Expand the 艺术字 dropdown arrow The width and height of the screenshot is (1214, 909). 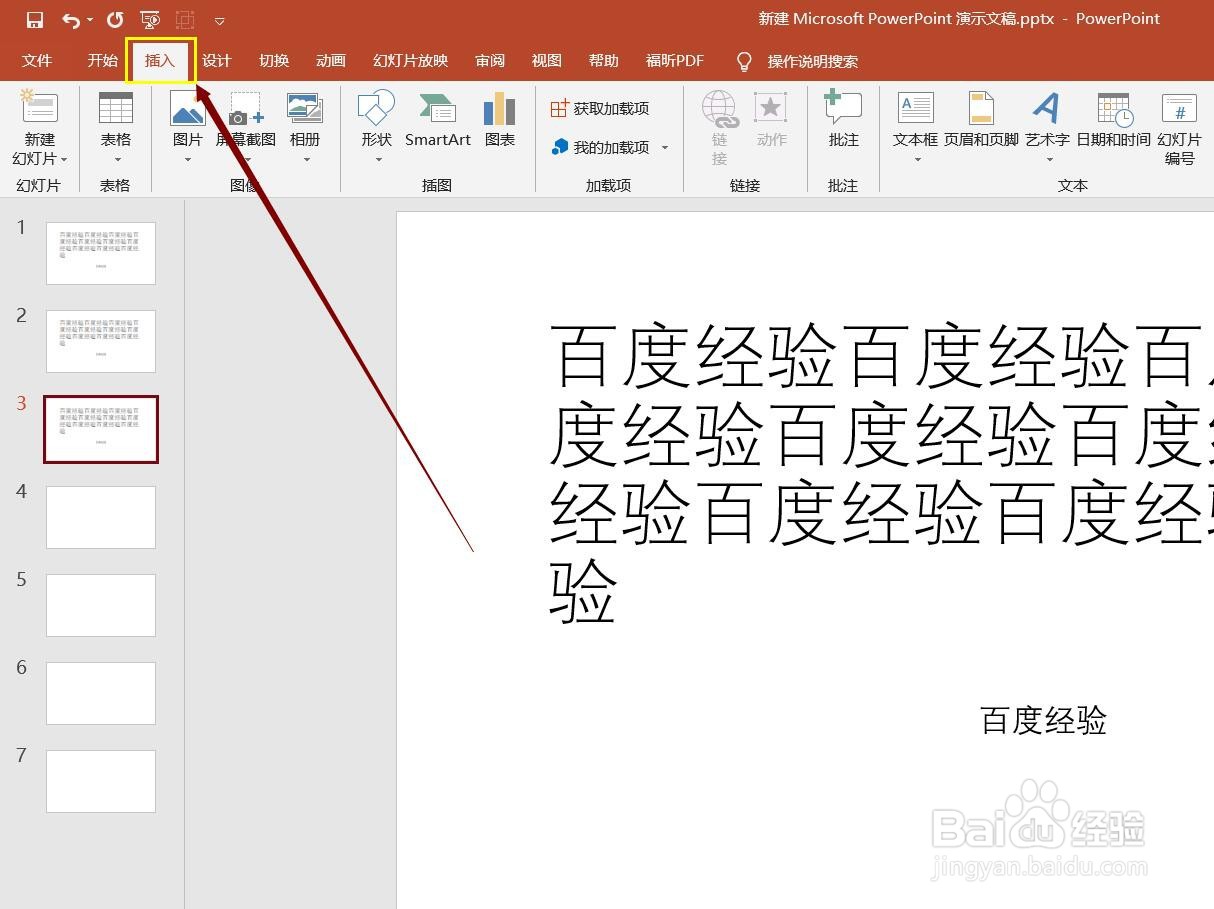tap(1048, 160)
